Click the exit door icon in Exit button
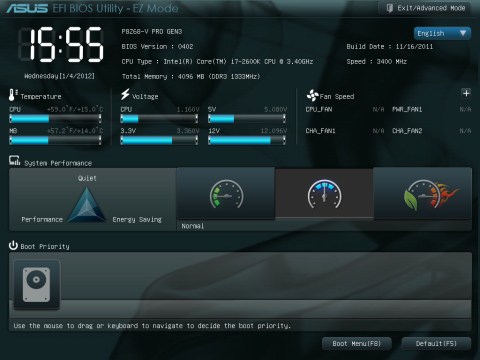The image size is (480, 360). point(389,8)
